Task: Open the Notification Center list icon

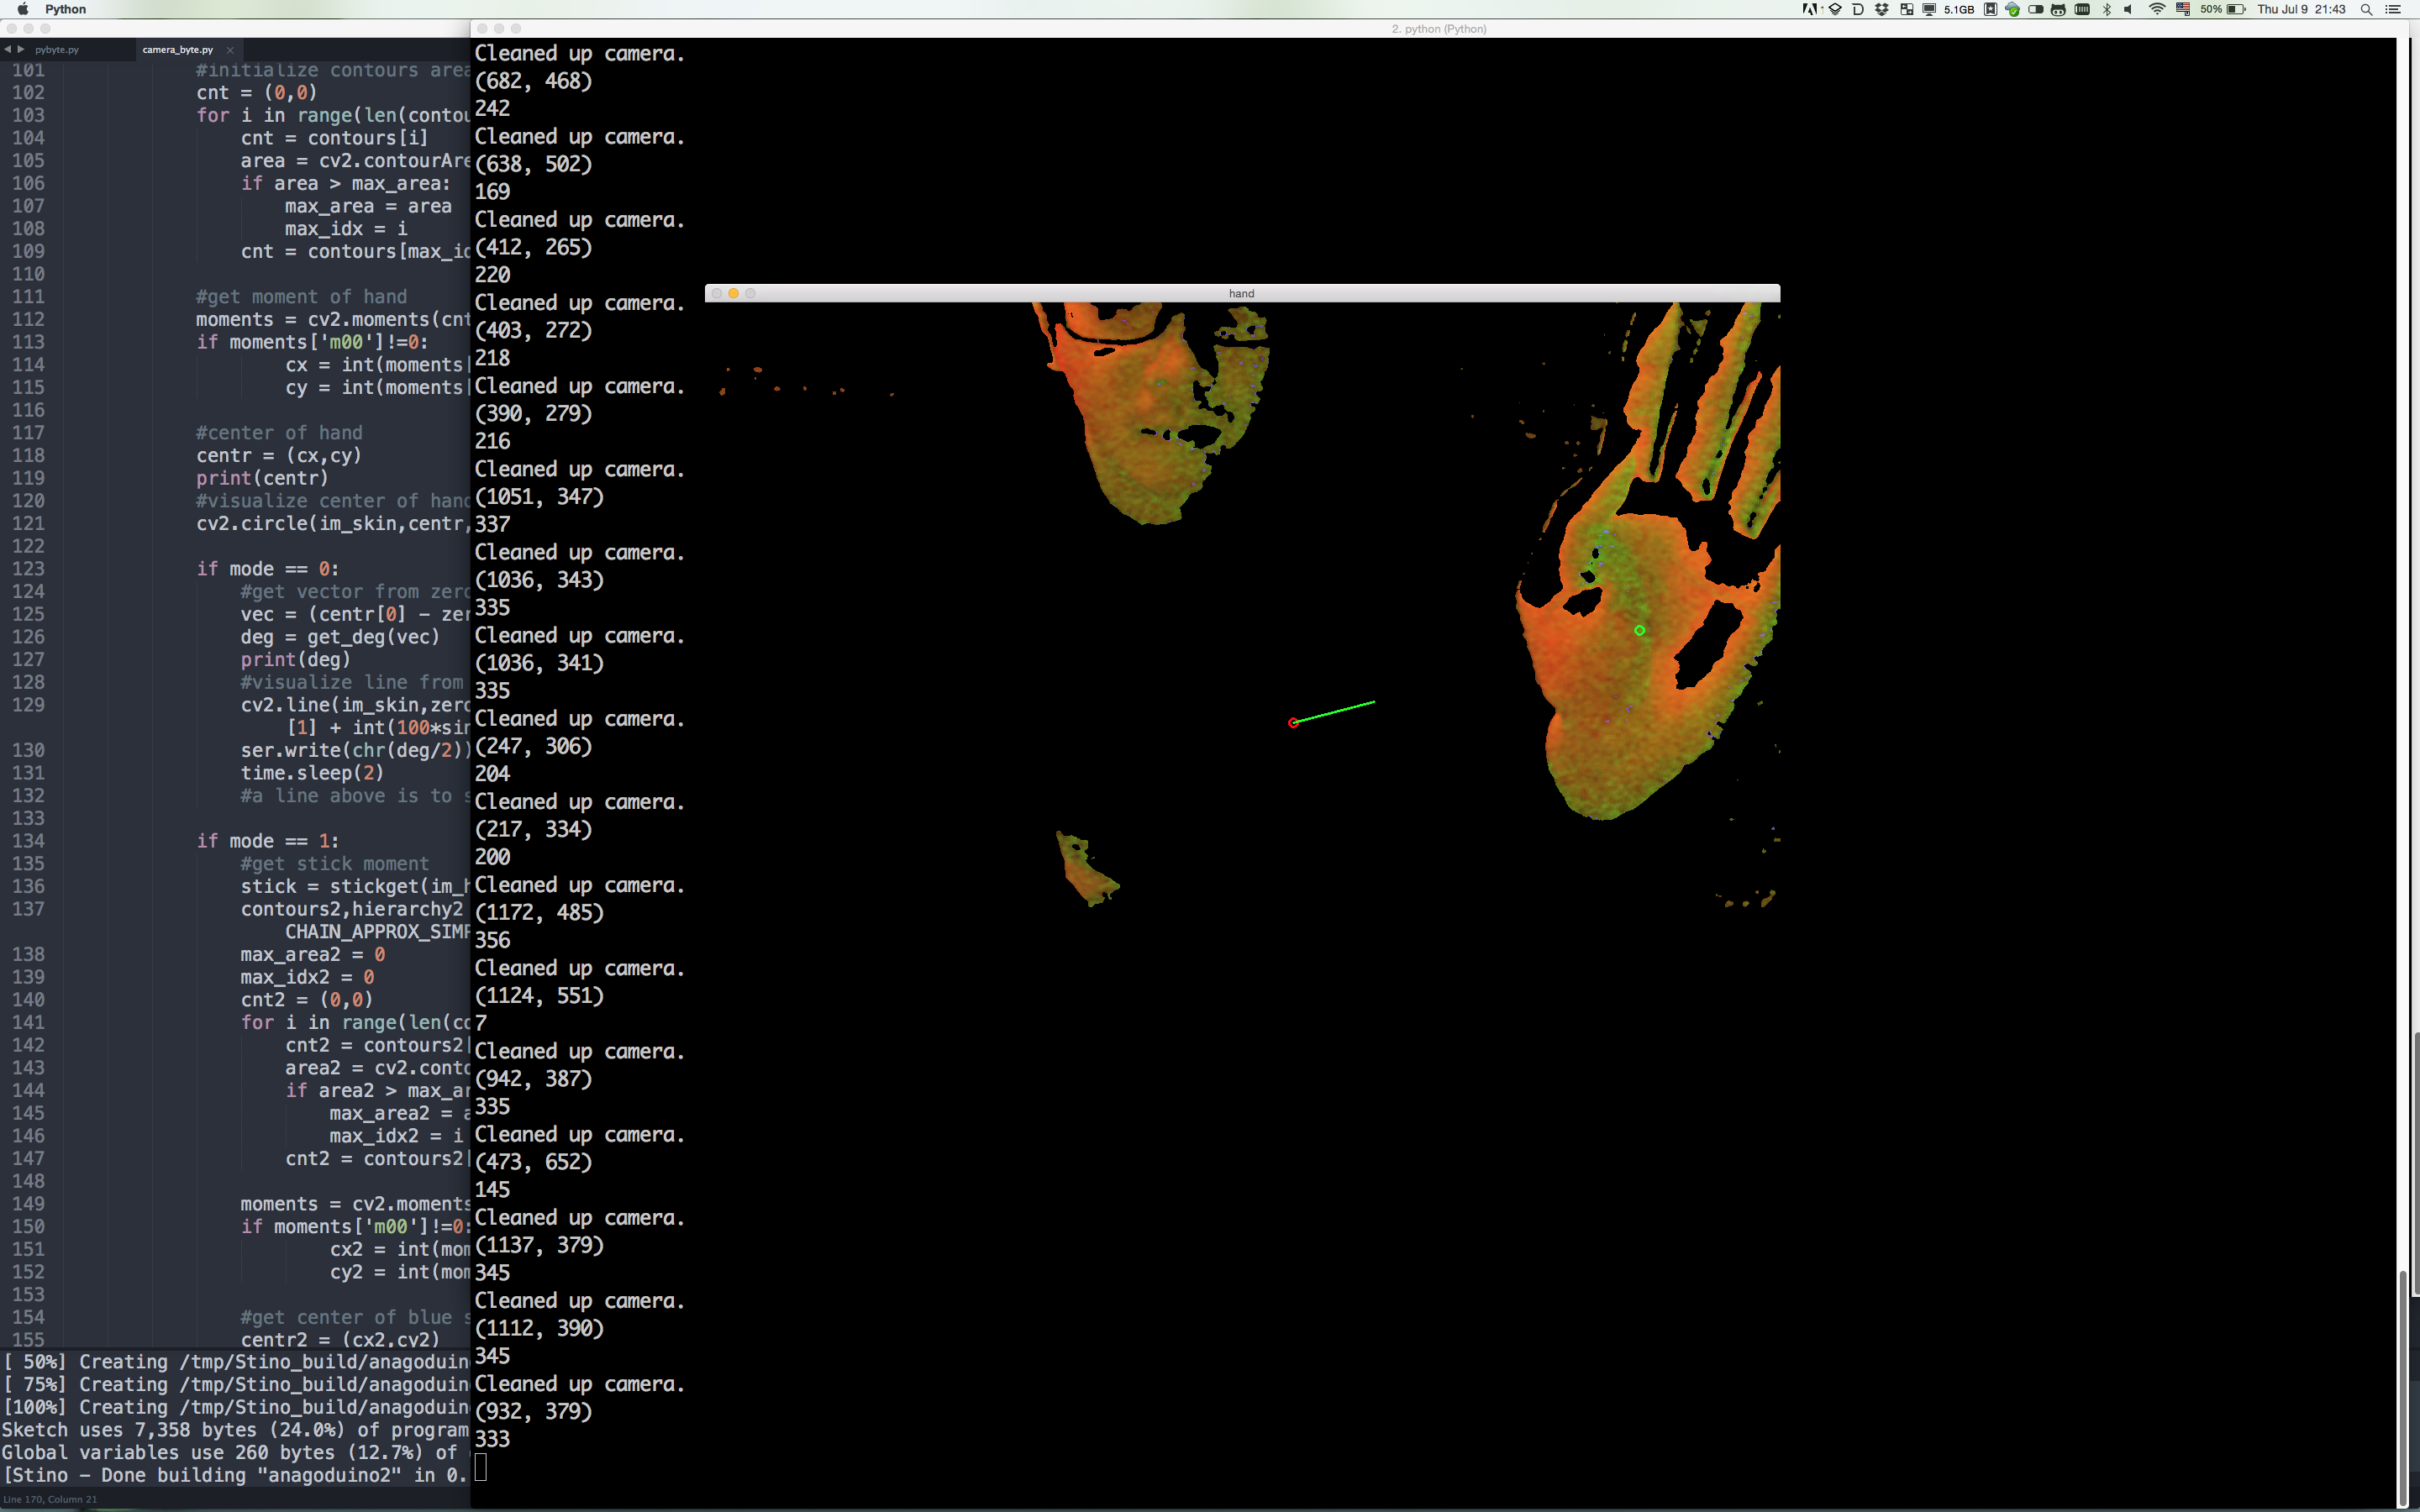Action: (2394, 9)
